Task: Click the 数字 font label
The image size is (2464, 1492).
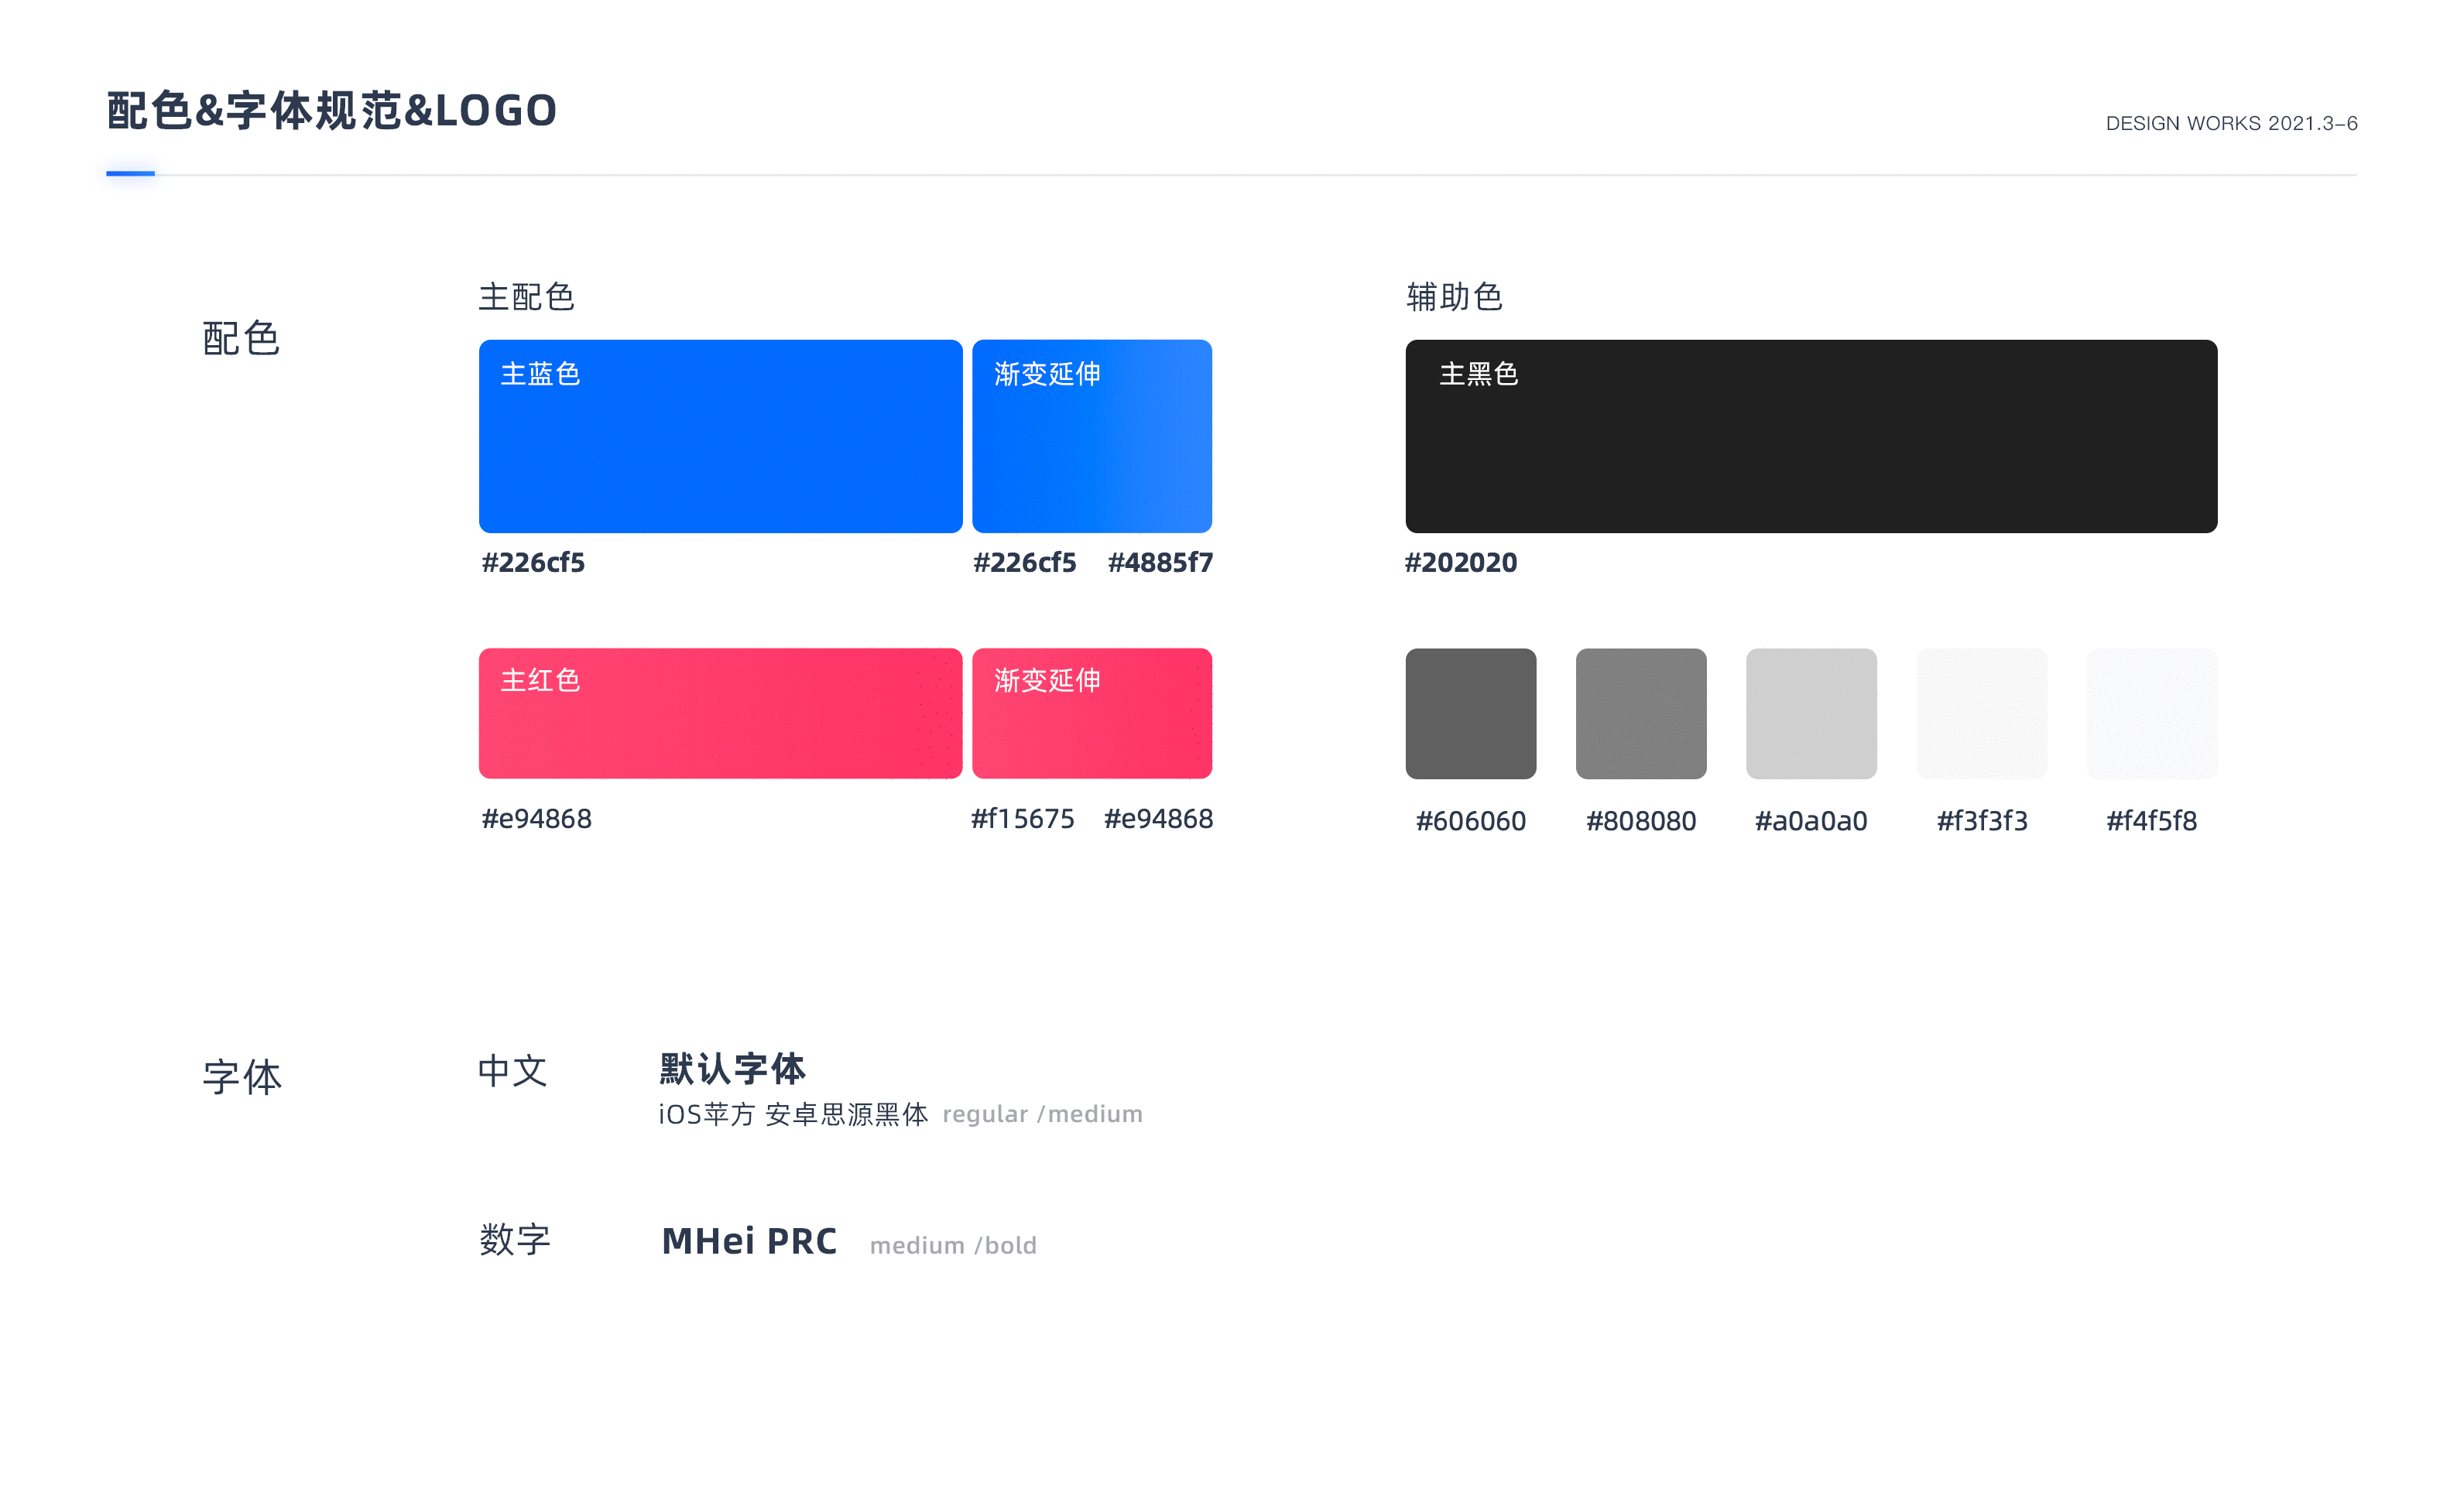Action: coord(515,1240)
